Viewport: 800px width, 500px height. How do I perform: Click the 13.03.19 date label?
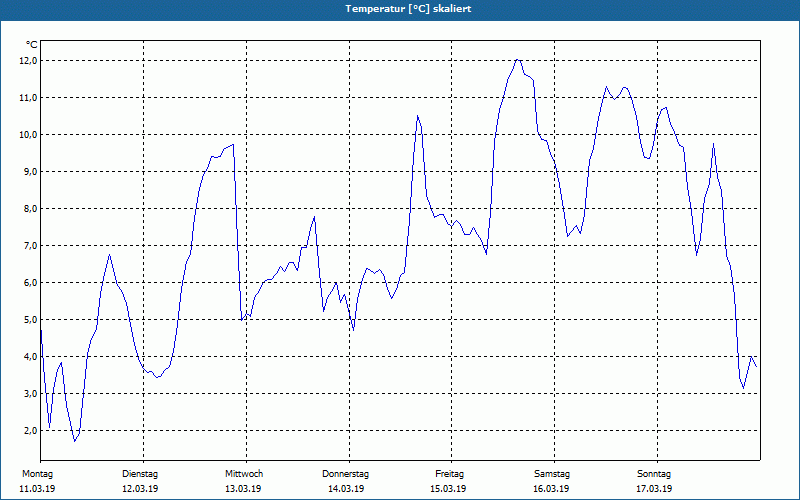(243, 489)
